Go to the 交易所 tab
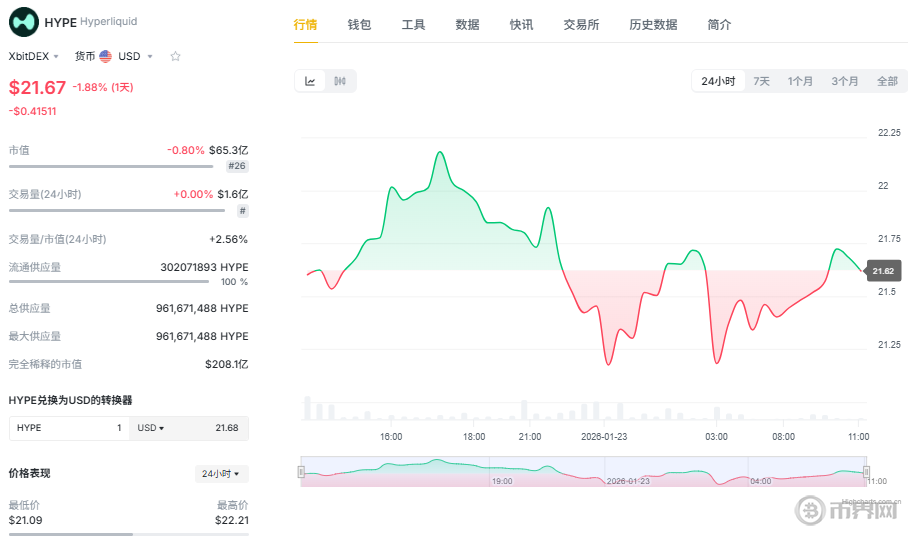Viewport: 908px width, 538px height. click(581, 25)
